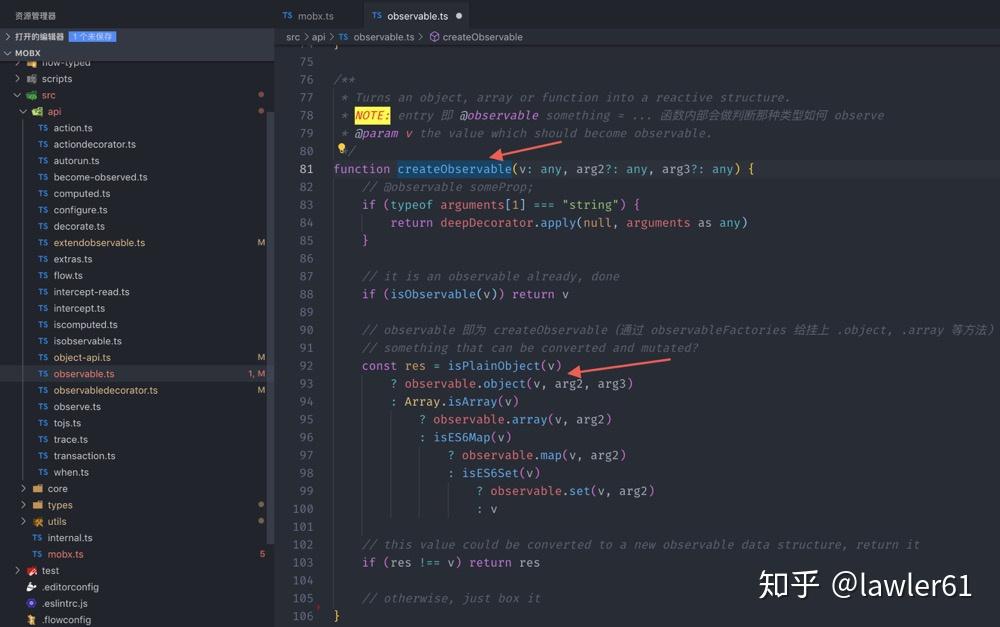Select src in the breadcrumb

click(293, 37)
